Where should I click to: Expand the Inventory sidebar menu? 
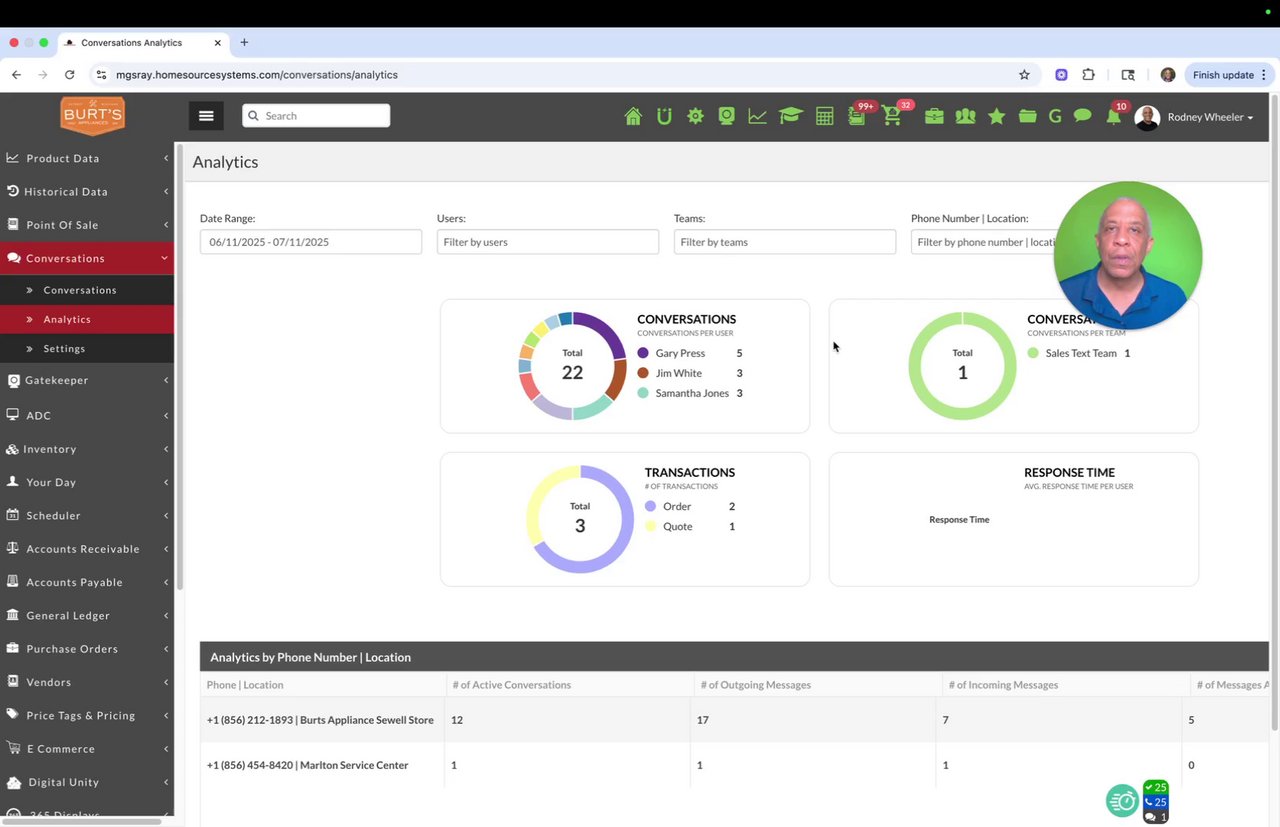click(87, 449)
